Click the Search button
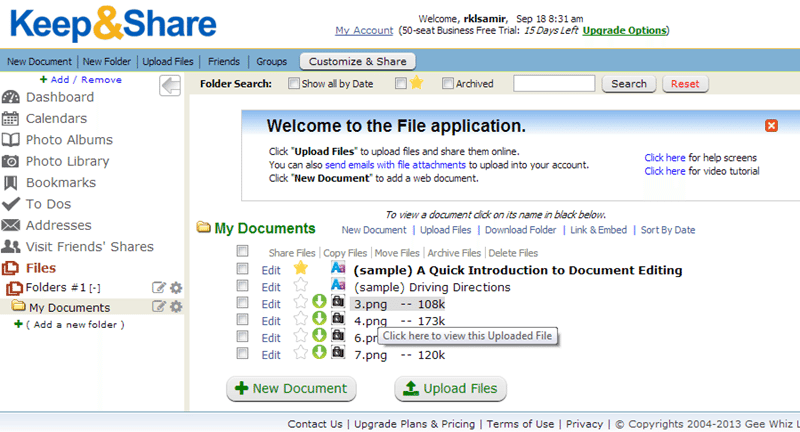This screenshot has height=432, width=800. (629, 84)
